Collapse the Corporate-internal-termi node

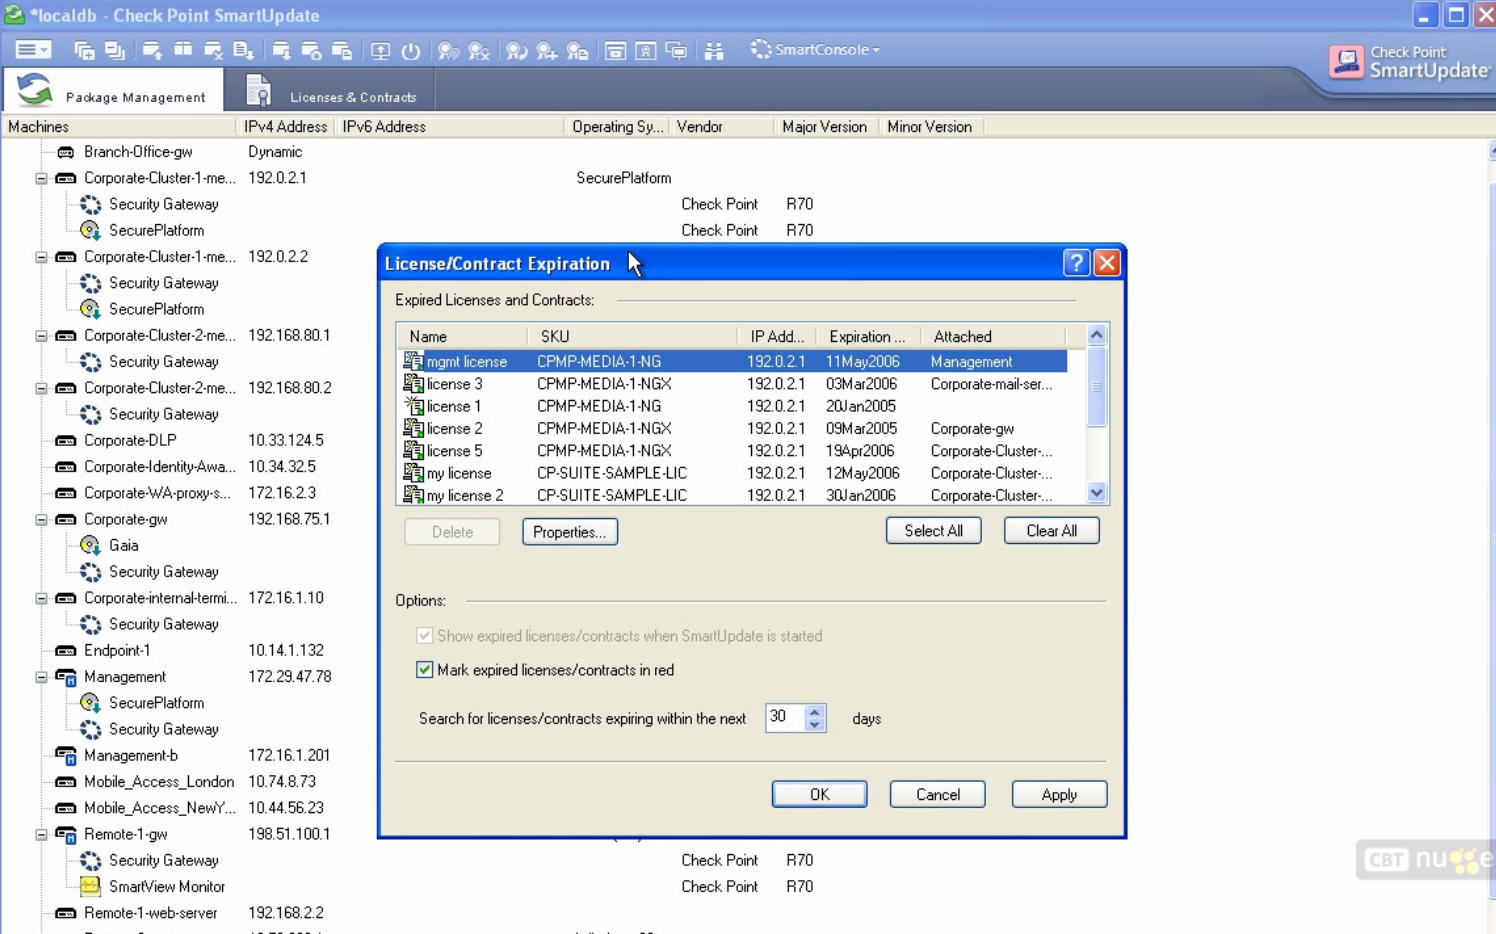tap(41, 598)
